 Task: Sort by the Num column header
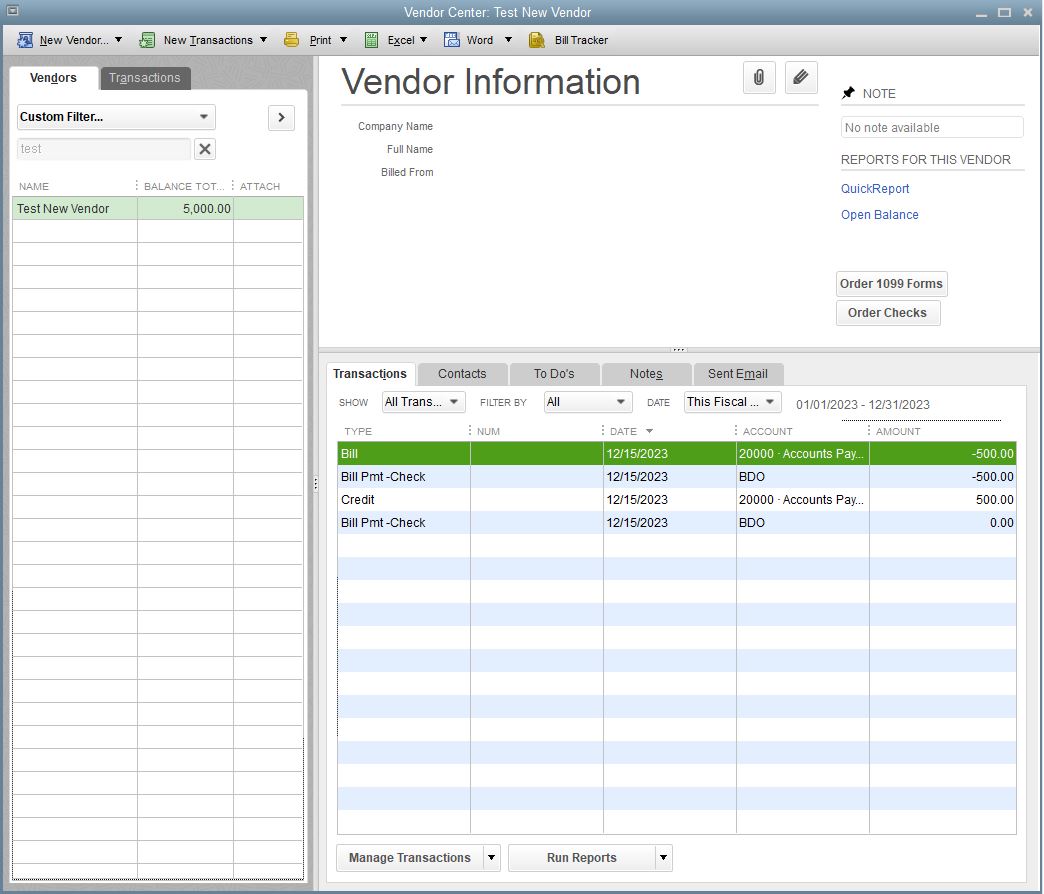[x=537, y=431]
